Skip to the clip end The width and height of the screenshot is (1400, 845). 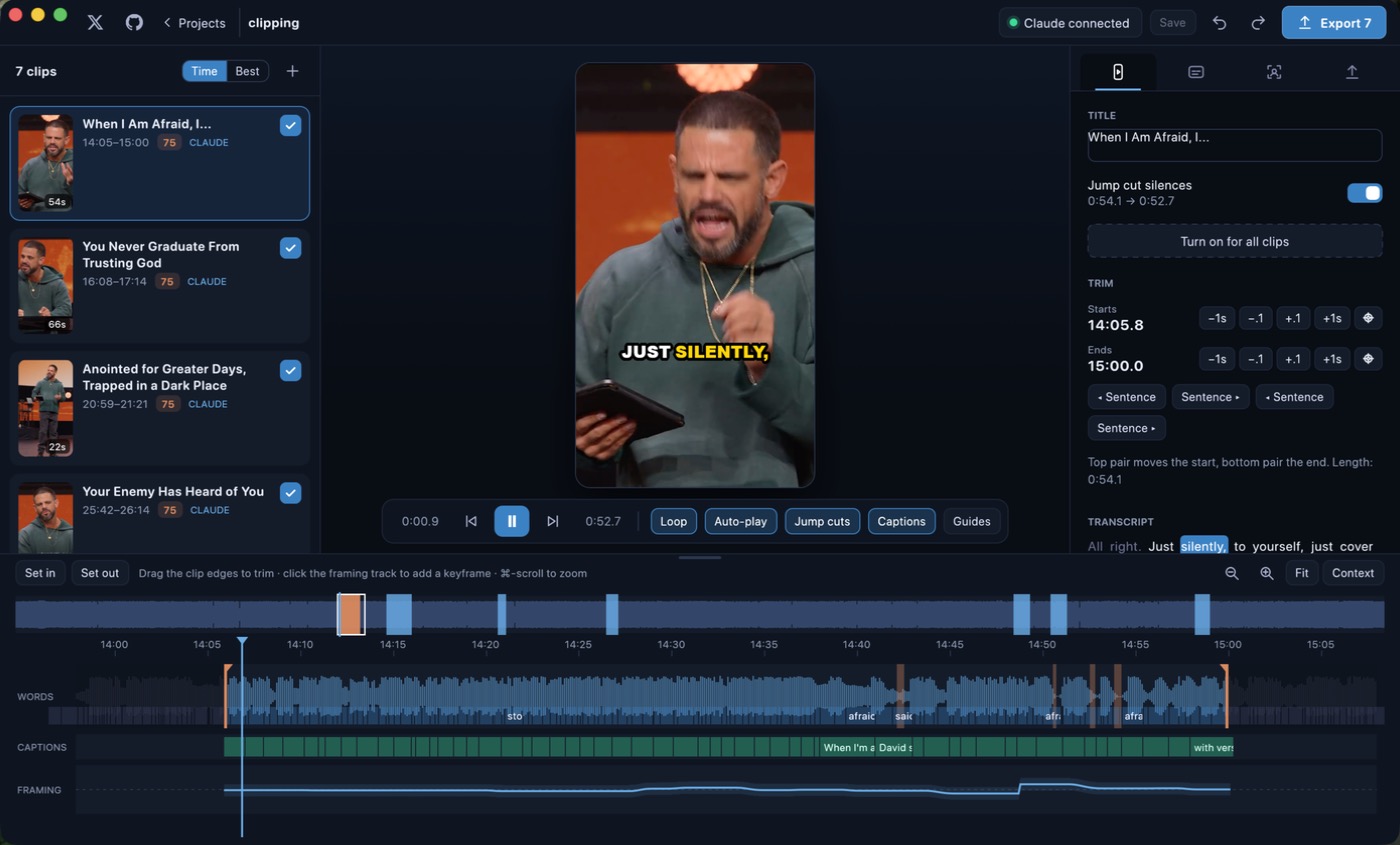pos(552,521)
